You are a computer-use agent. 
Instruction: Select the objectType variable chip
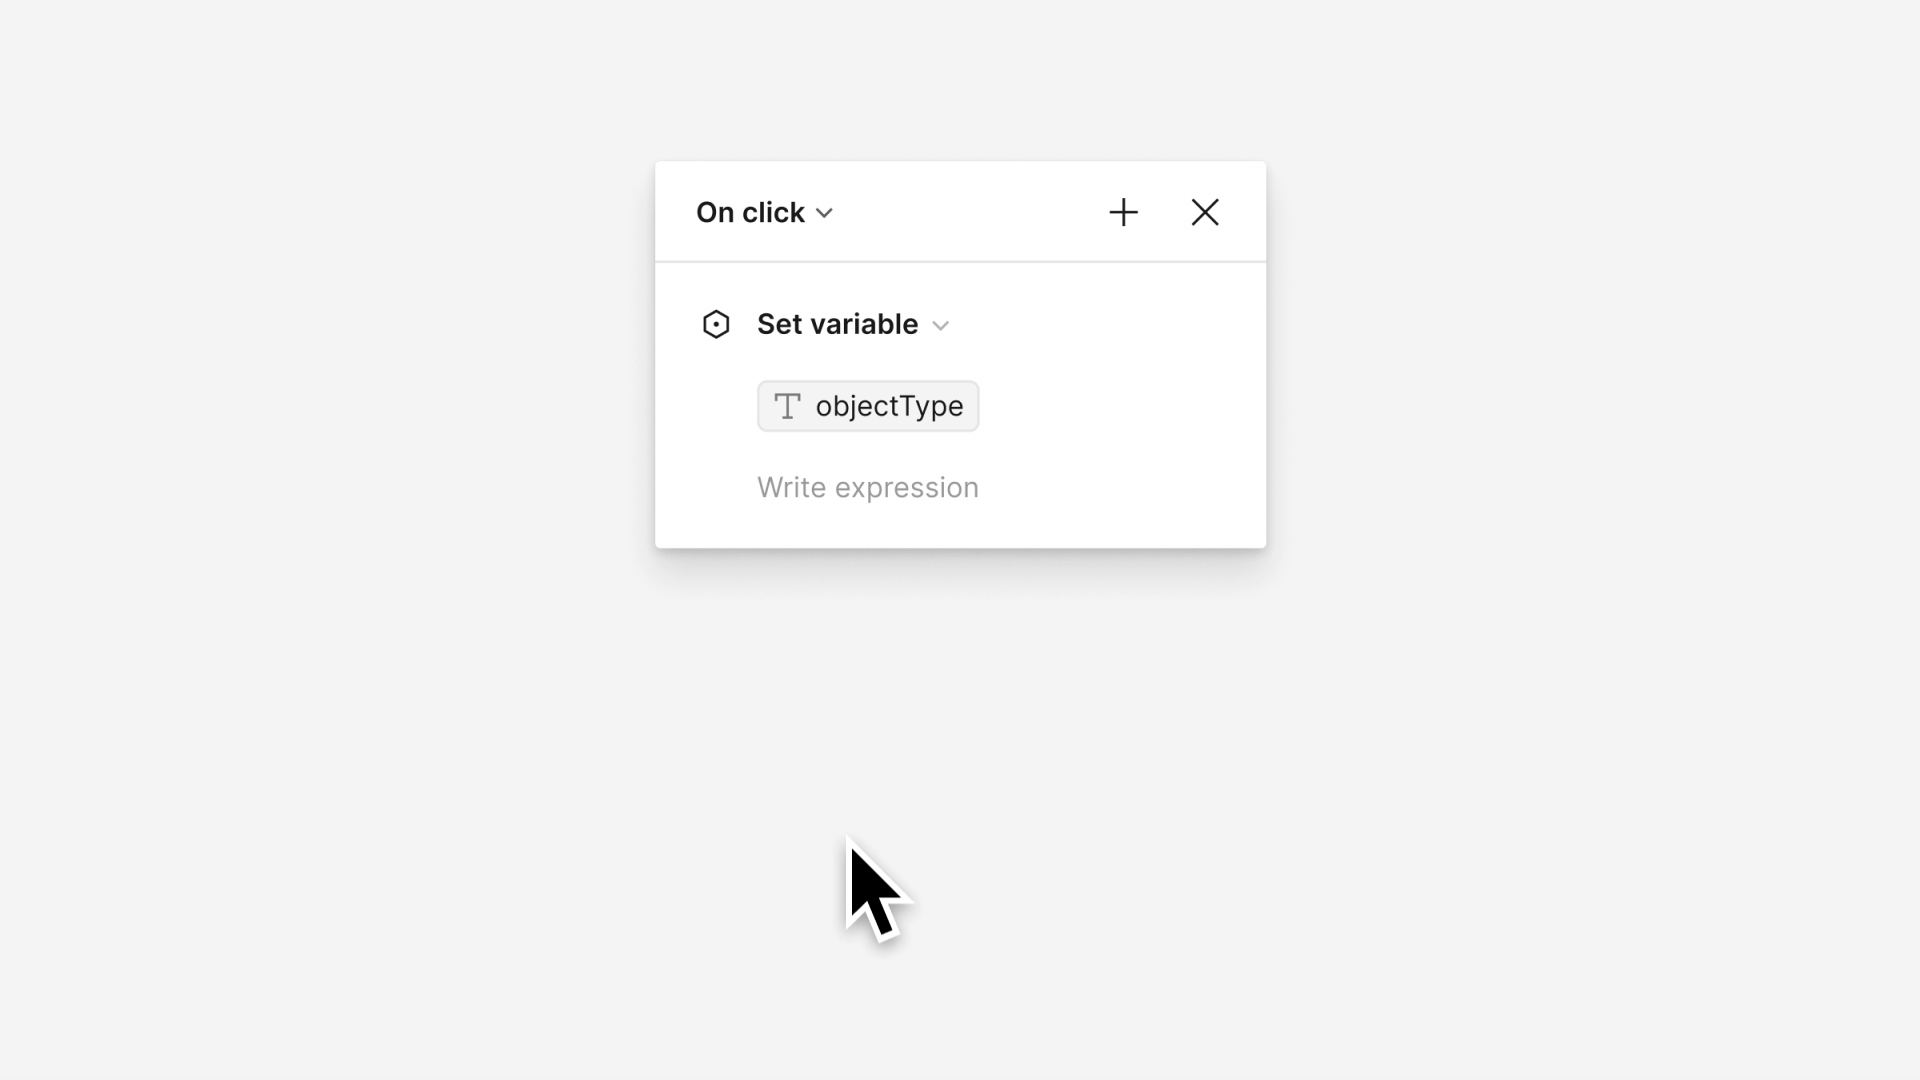[x=868, y=406]
